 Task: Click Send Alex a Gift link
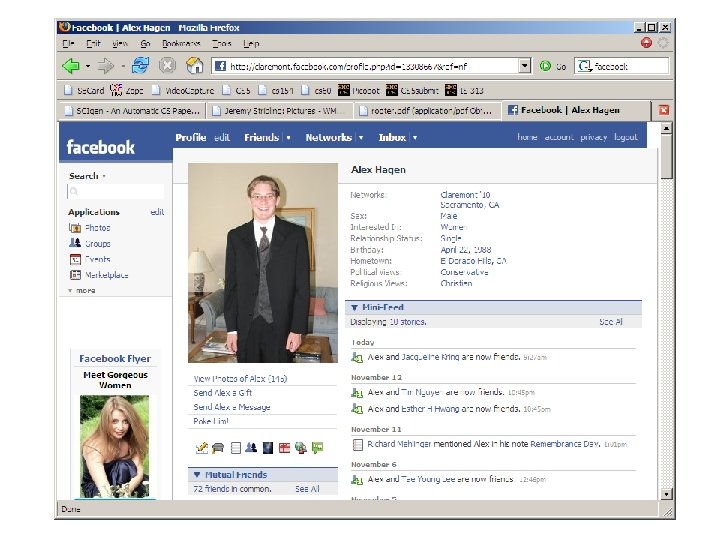click(223, 393)
